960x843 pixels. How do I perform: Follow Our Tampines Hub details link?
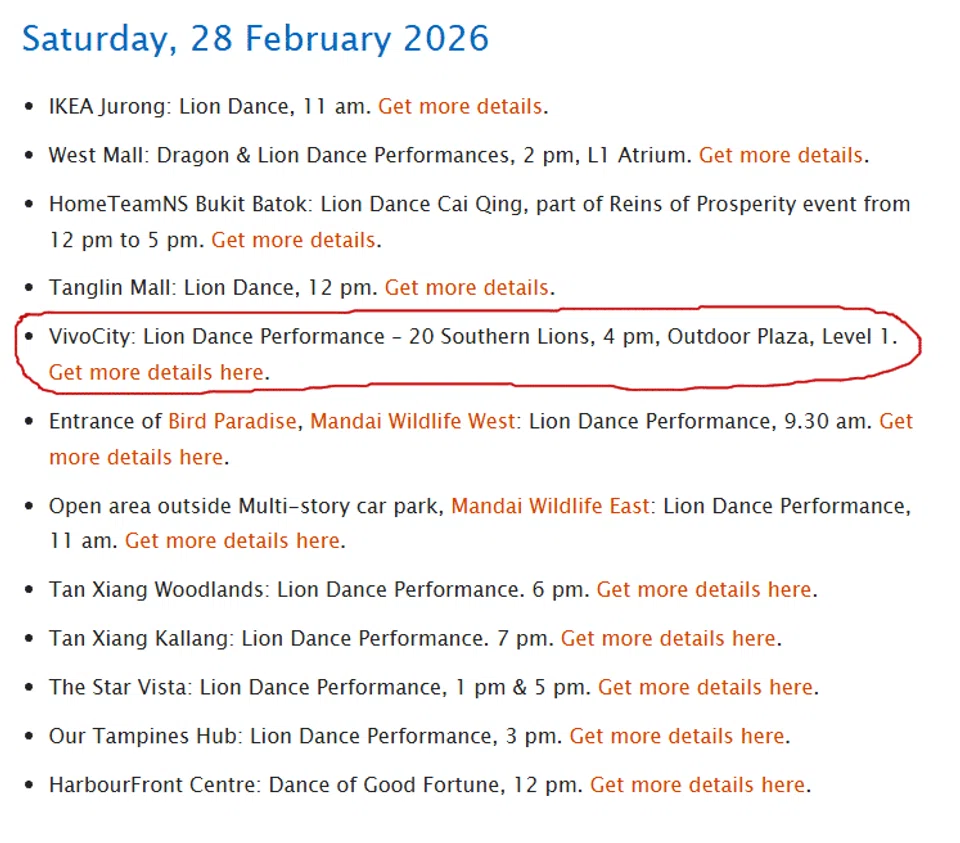click(x=677, y=736)
